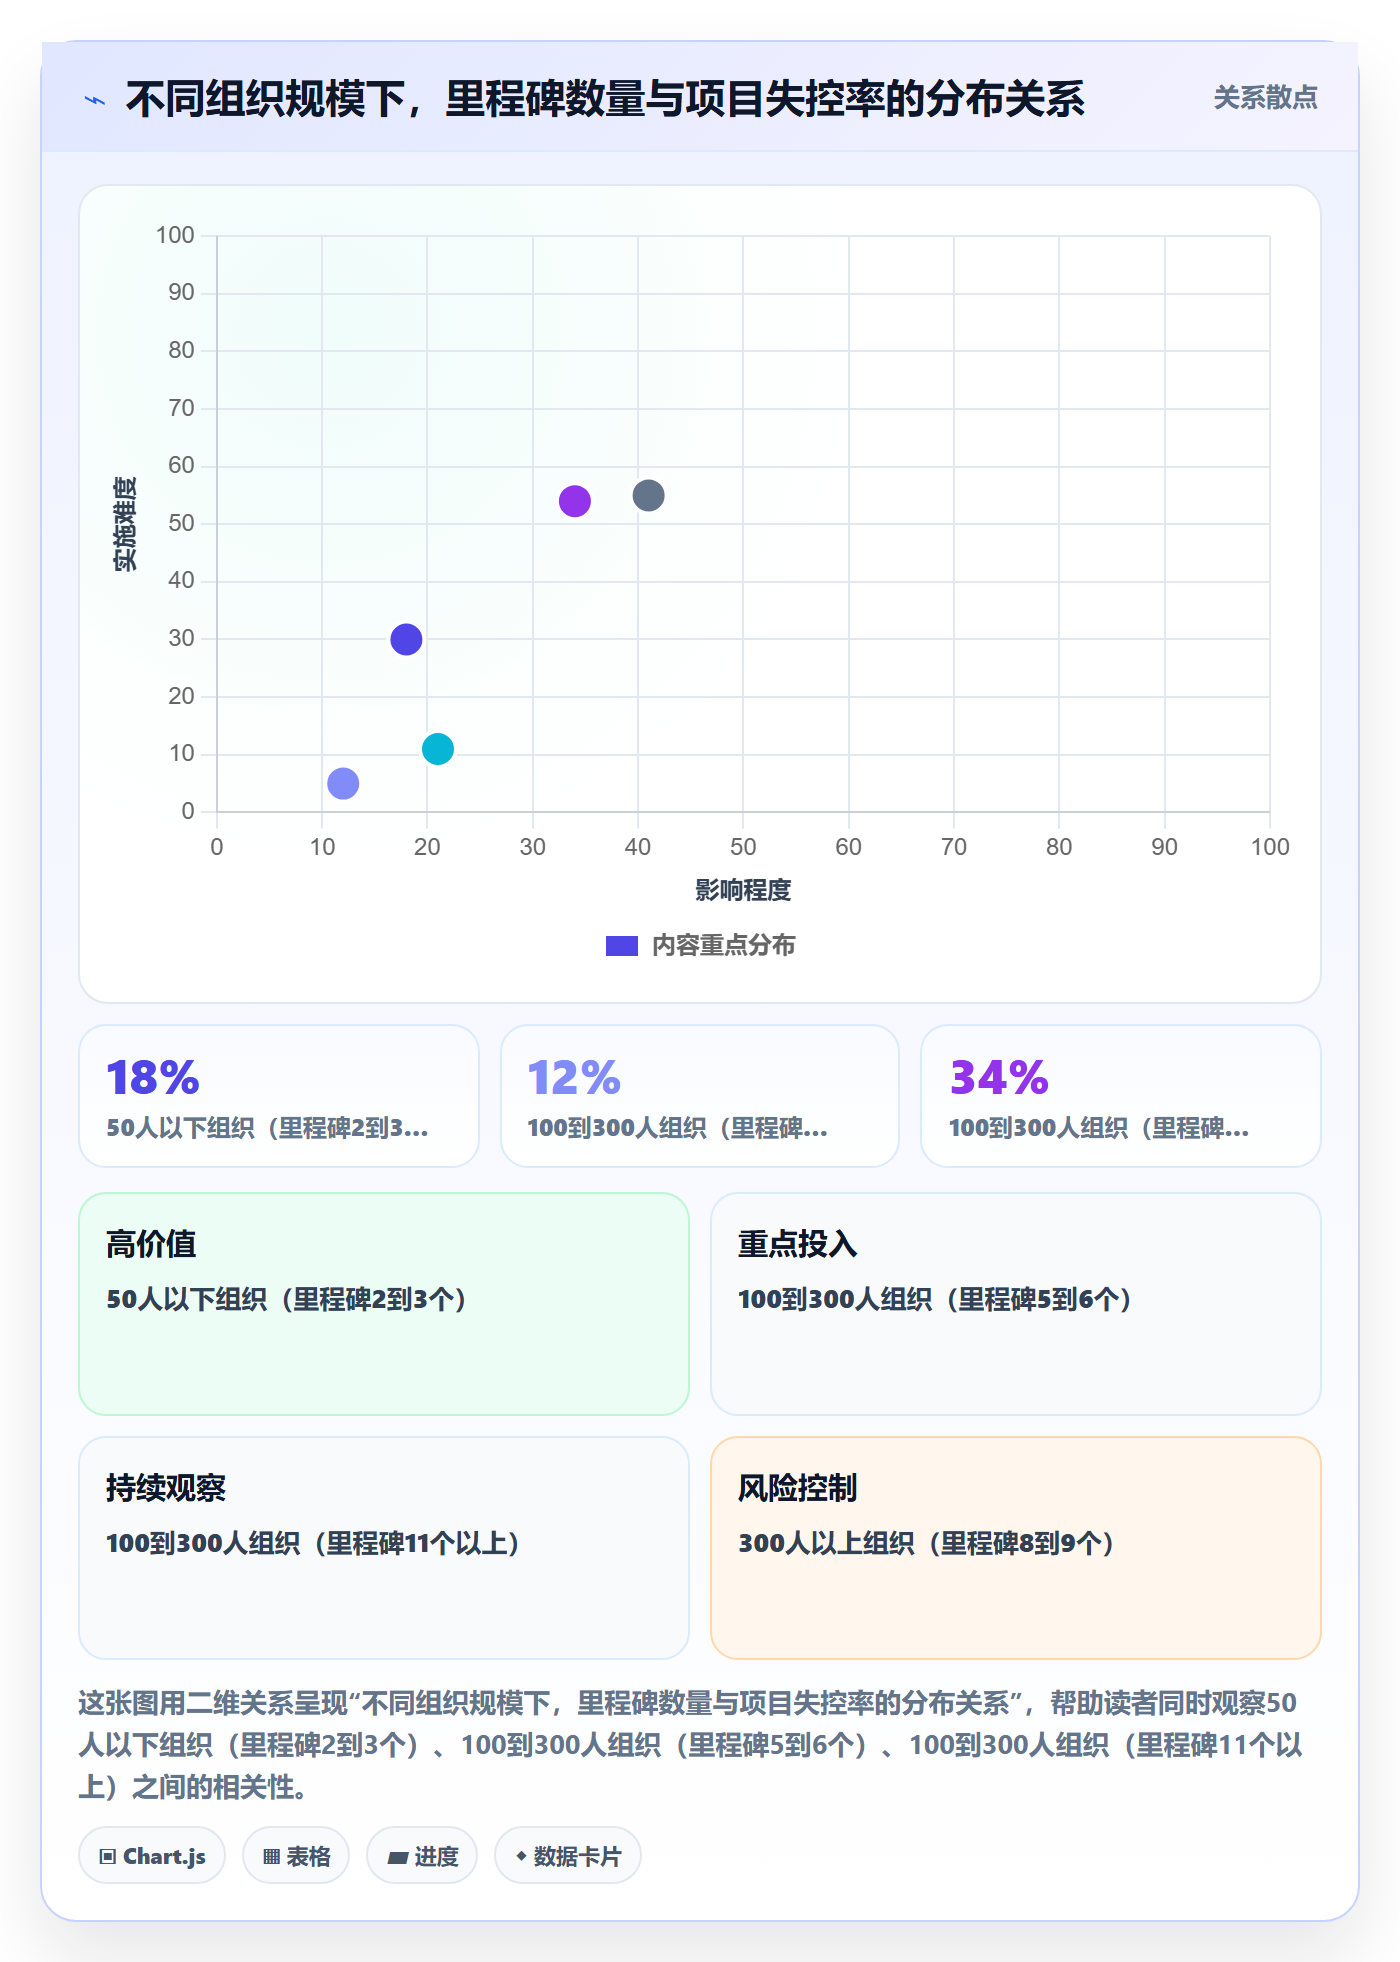Click the cyan scatter point
Viewport: 1400px width, 1962px height.
[438, 749]
